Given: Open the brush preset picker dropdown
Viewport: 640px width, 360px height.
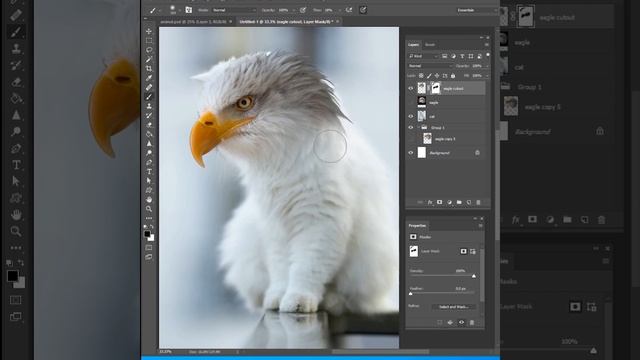Looking at the screenshot, I should tap(179, 10).
